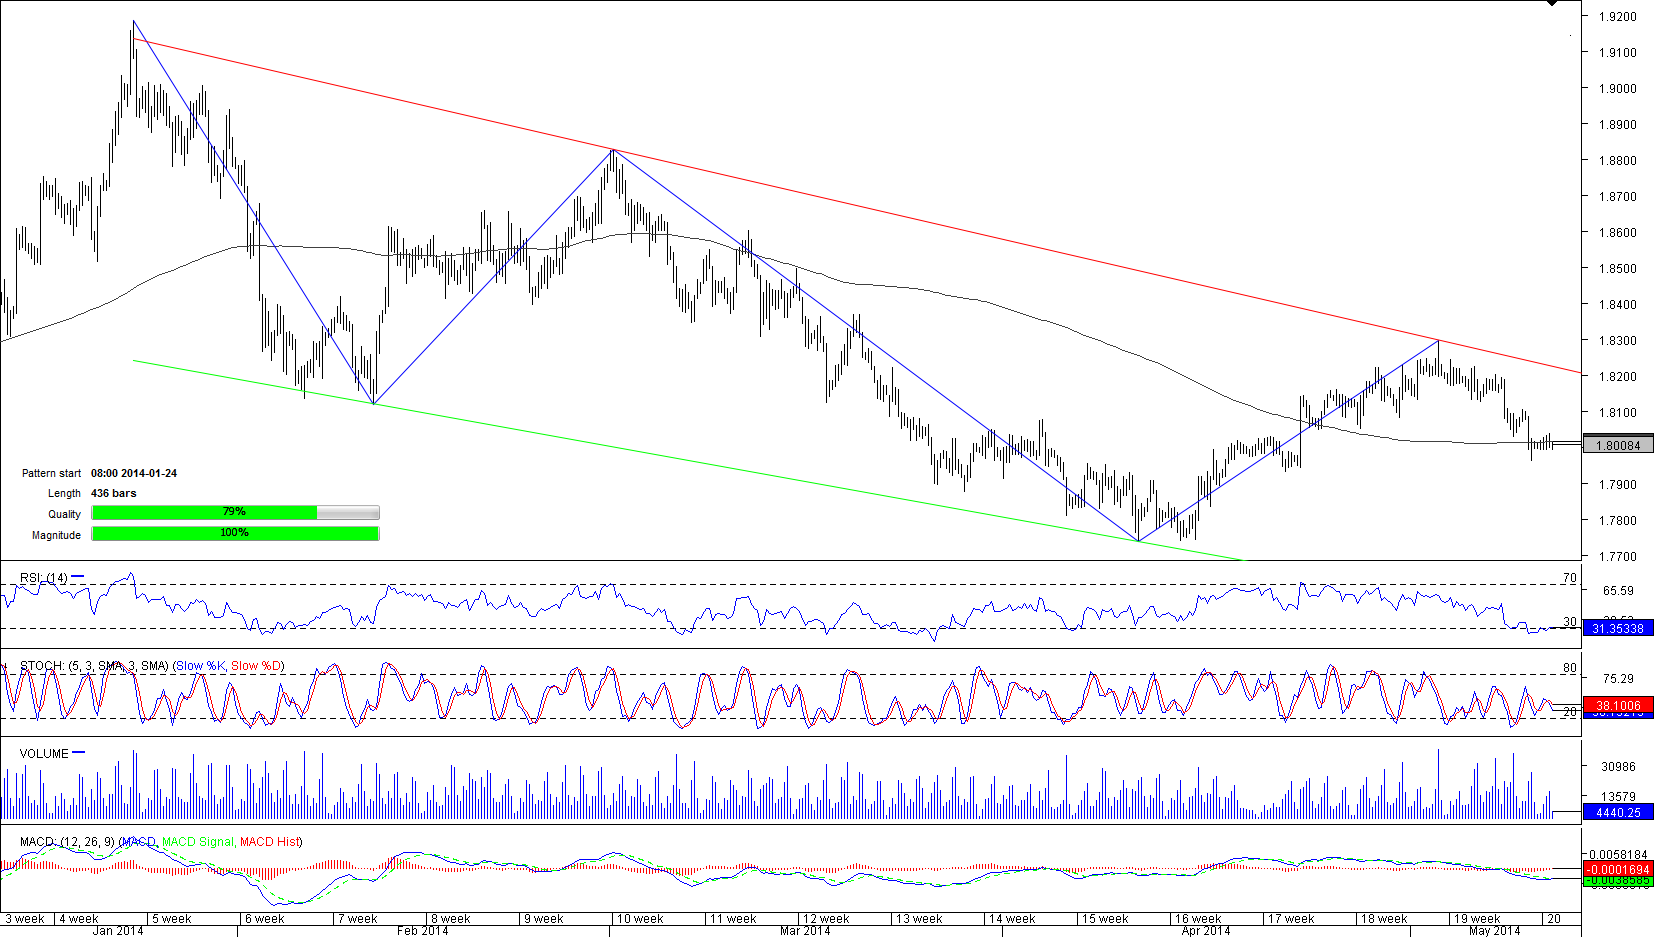Click the 1.7700 price axis label
This screenshot has width=1655, height=937.
point(1617,556)
